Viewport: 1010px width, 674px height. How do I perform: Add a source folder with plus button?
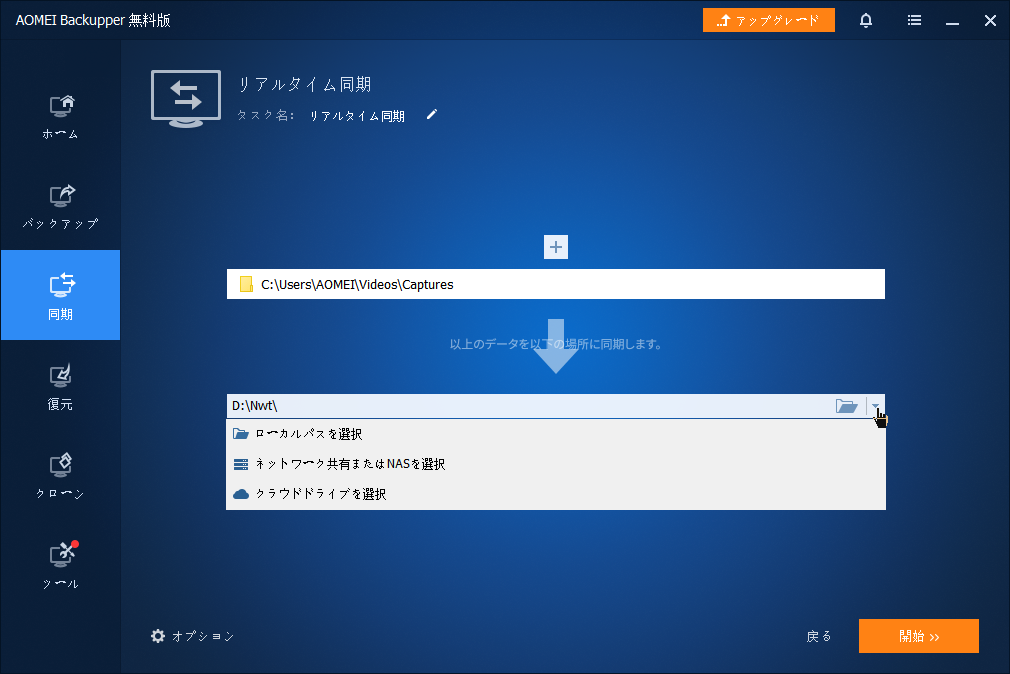click(x=556, y=247)
